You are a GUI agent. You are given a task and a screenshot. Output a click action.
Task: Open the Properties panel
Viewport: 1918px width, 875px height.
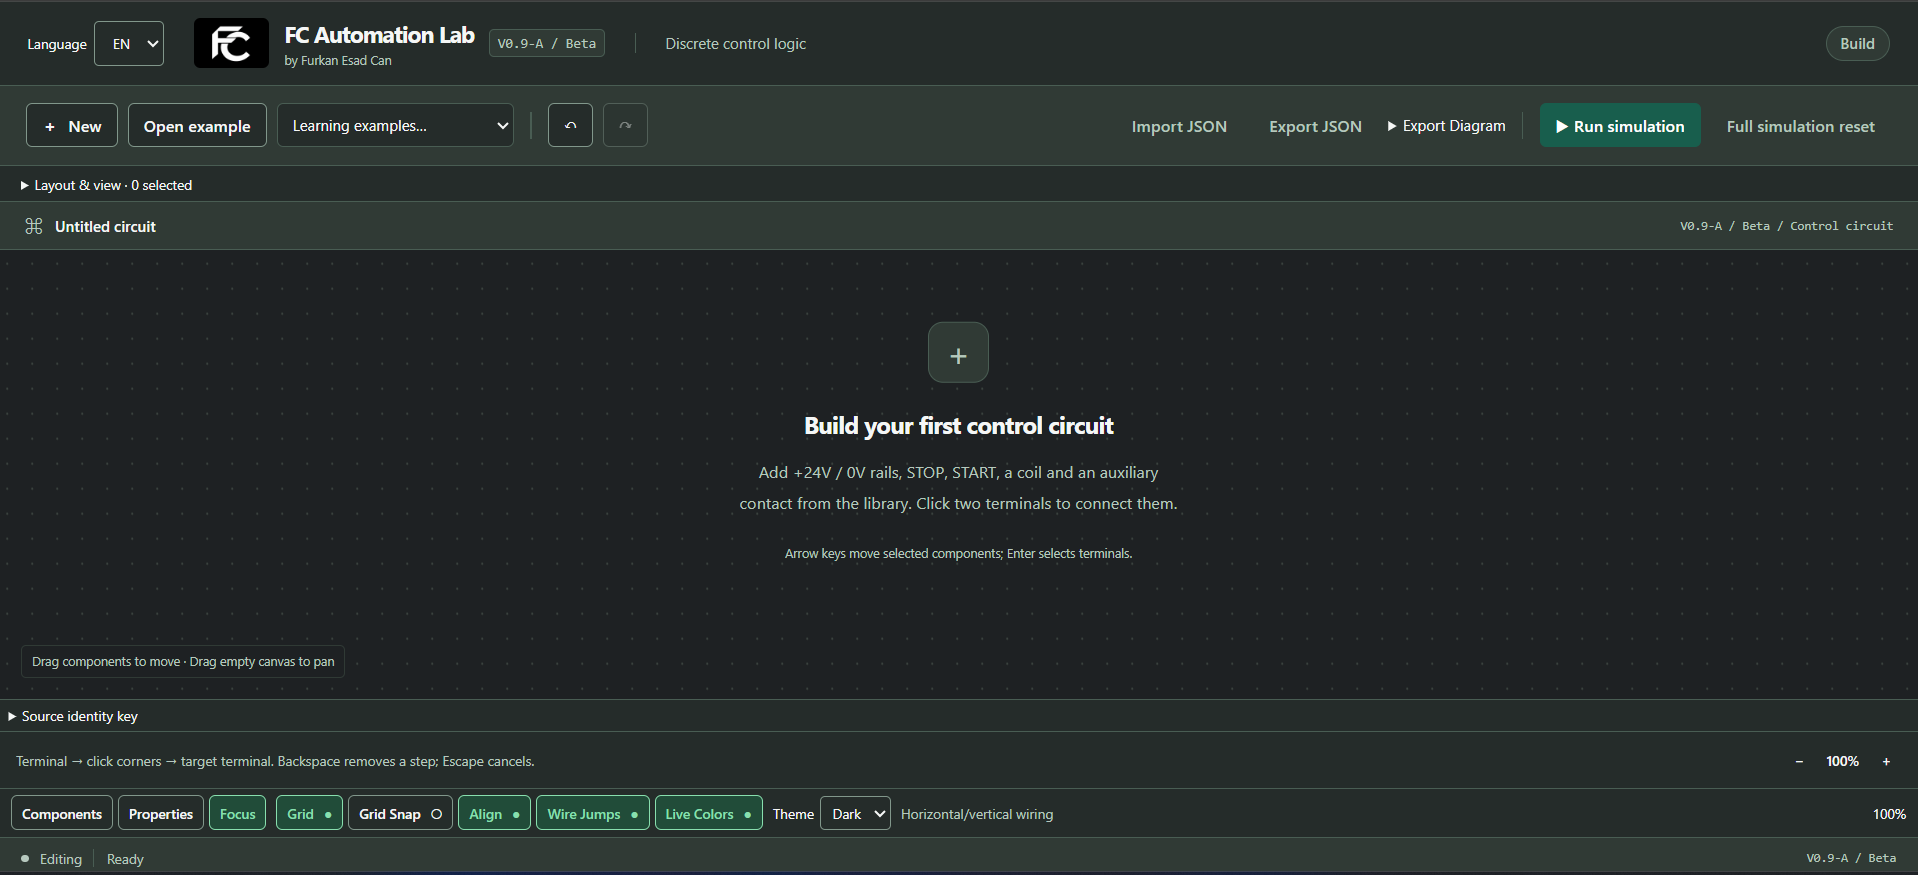point(161,814)
